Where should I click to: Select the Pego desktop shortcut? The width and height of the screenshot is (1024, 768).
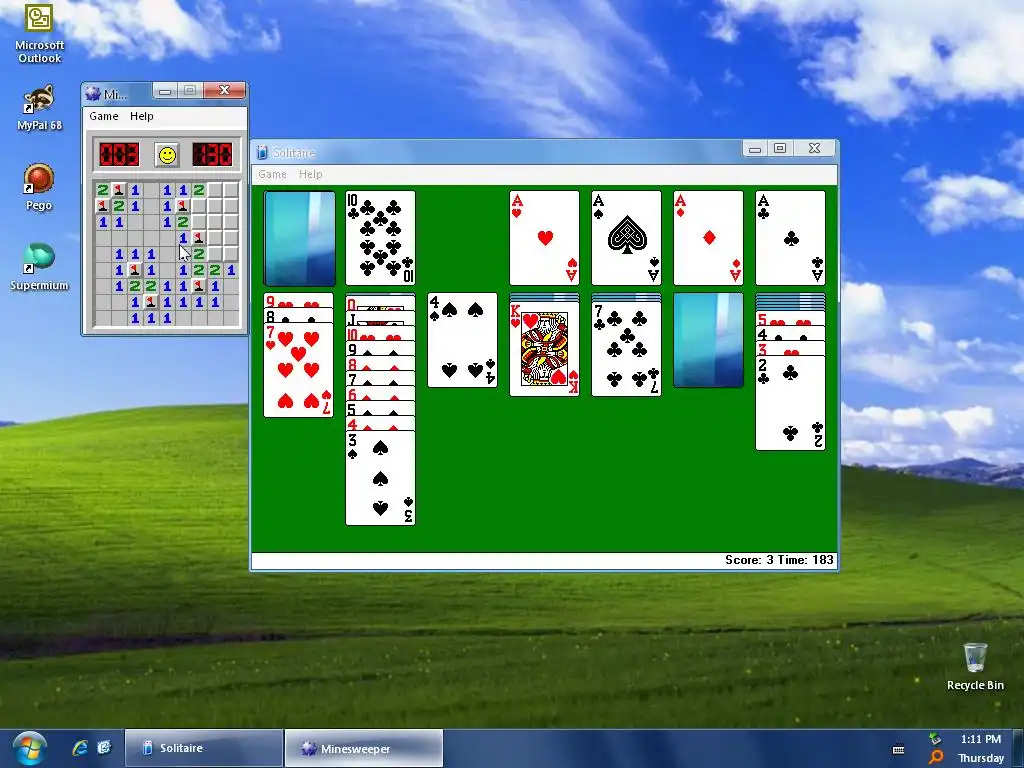tap(39, 187)
